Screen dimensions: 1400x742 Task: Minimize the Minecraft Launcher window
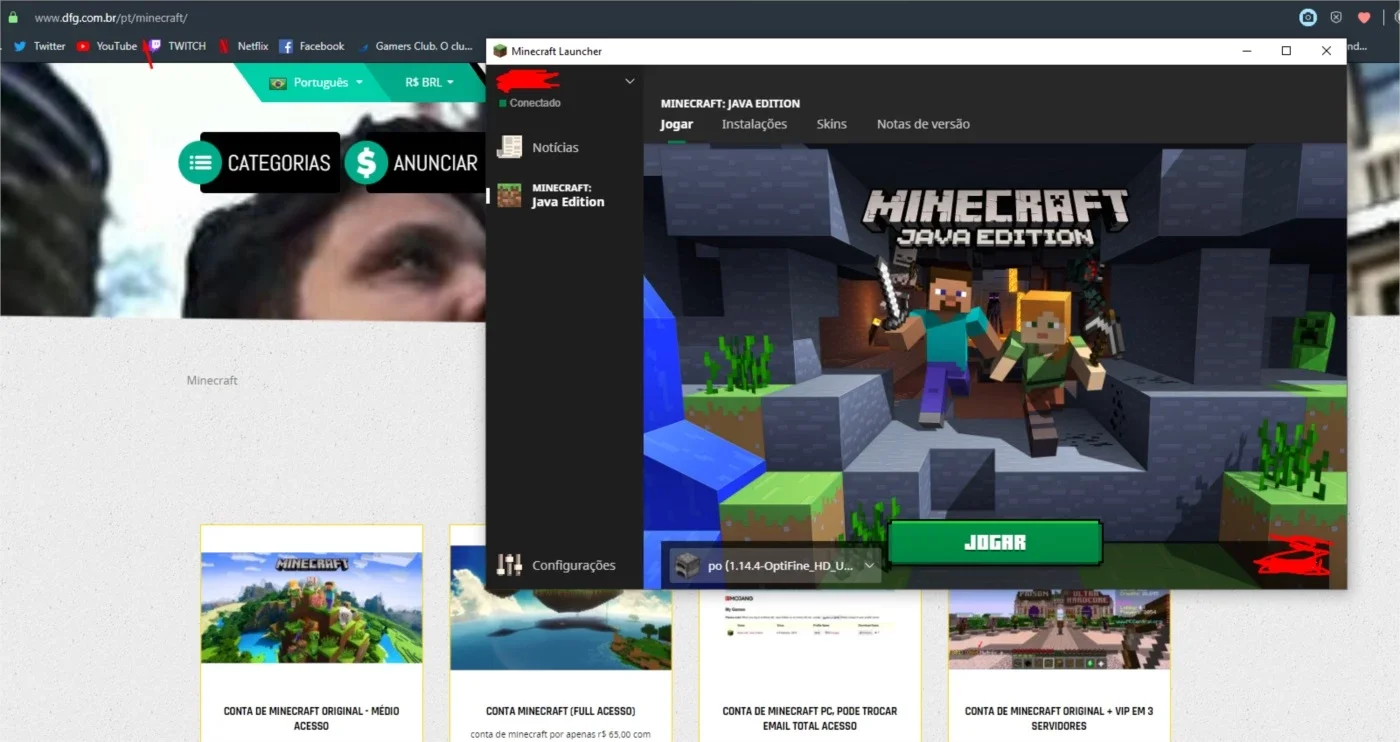1247,51
